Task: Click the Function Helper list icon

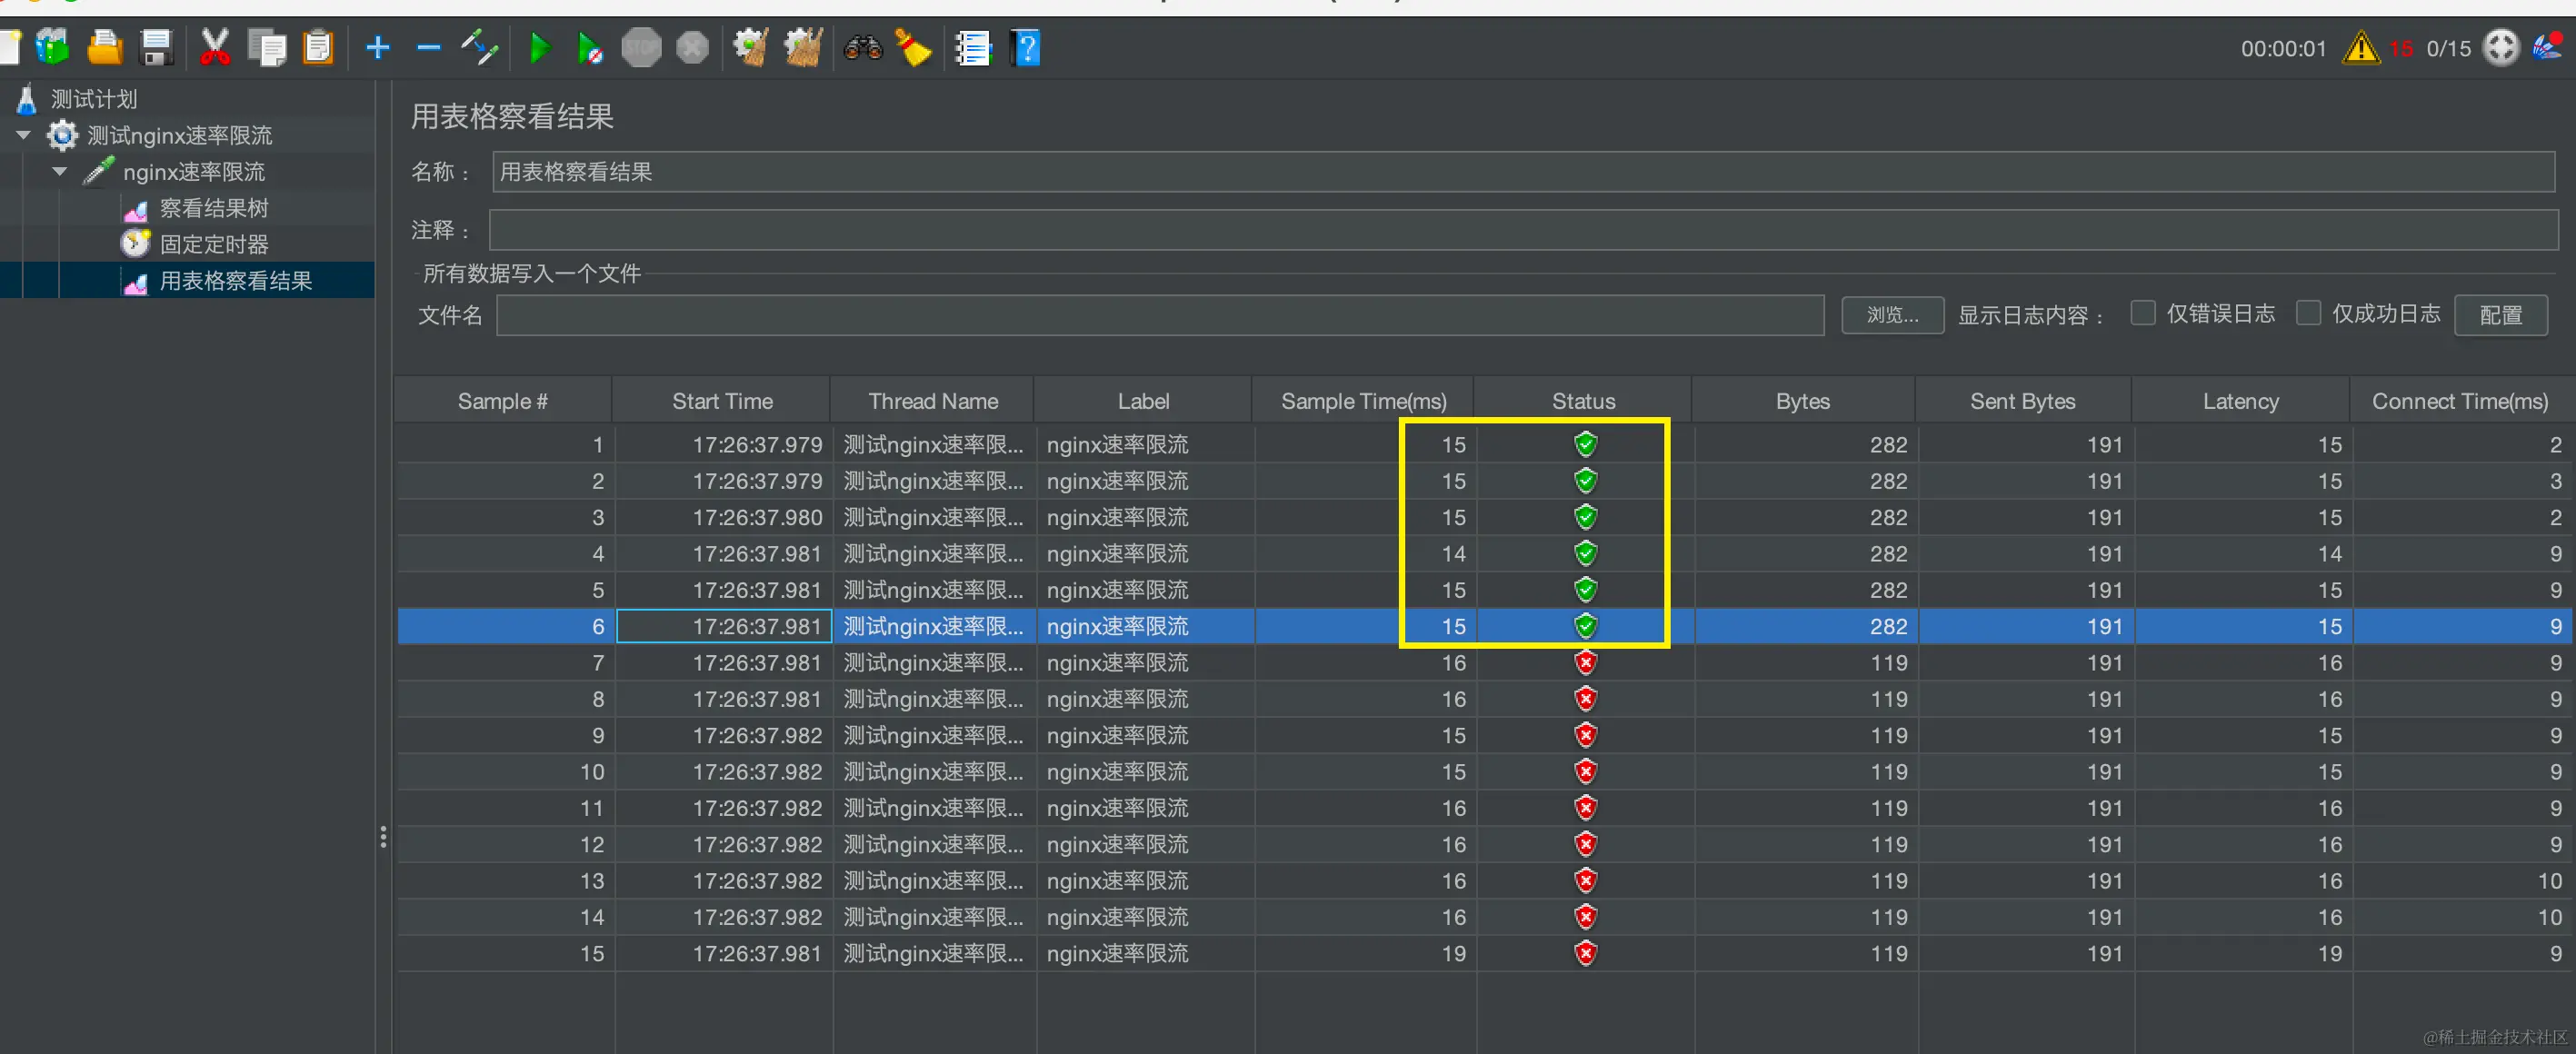Action: (x=972, y=47)
